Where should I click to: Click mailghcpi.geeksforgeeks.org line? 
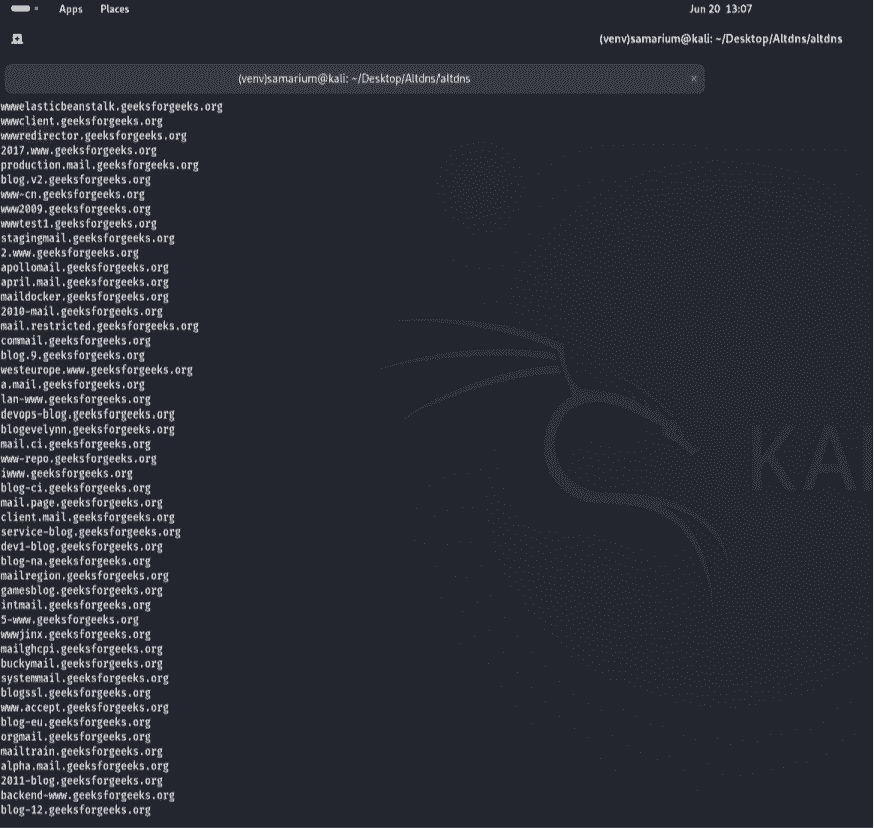pyautogui.click(x=81, y=649)
